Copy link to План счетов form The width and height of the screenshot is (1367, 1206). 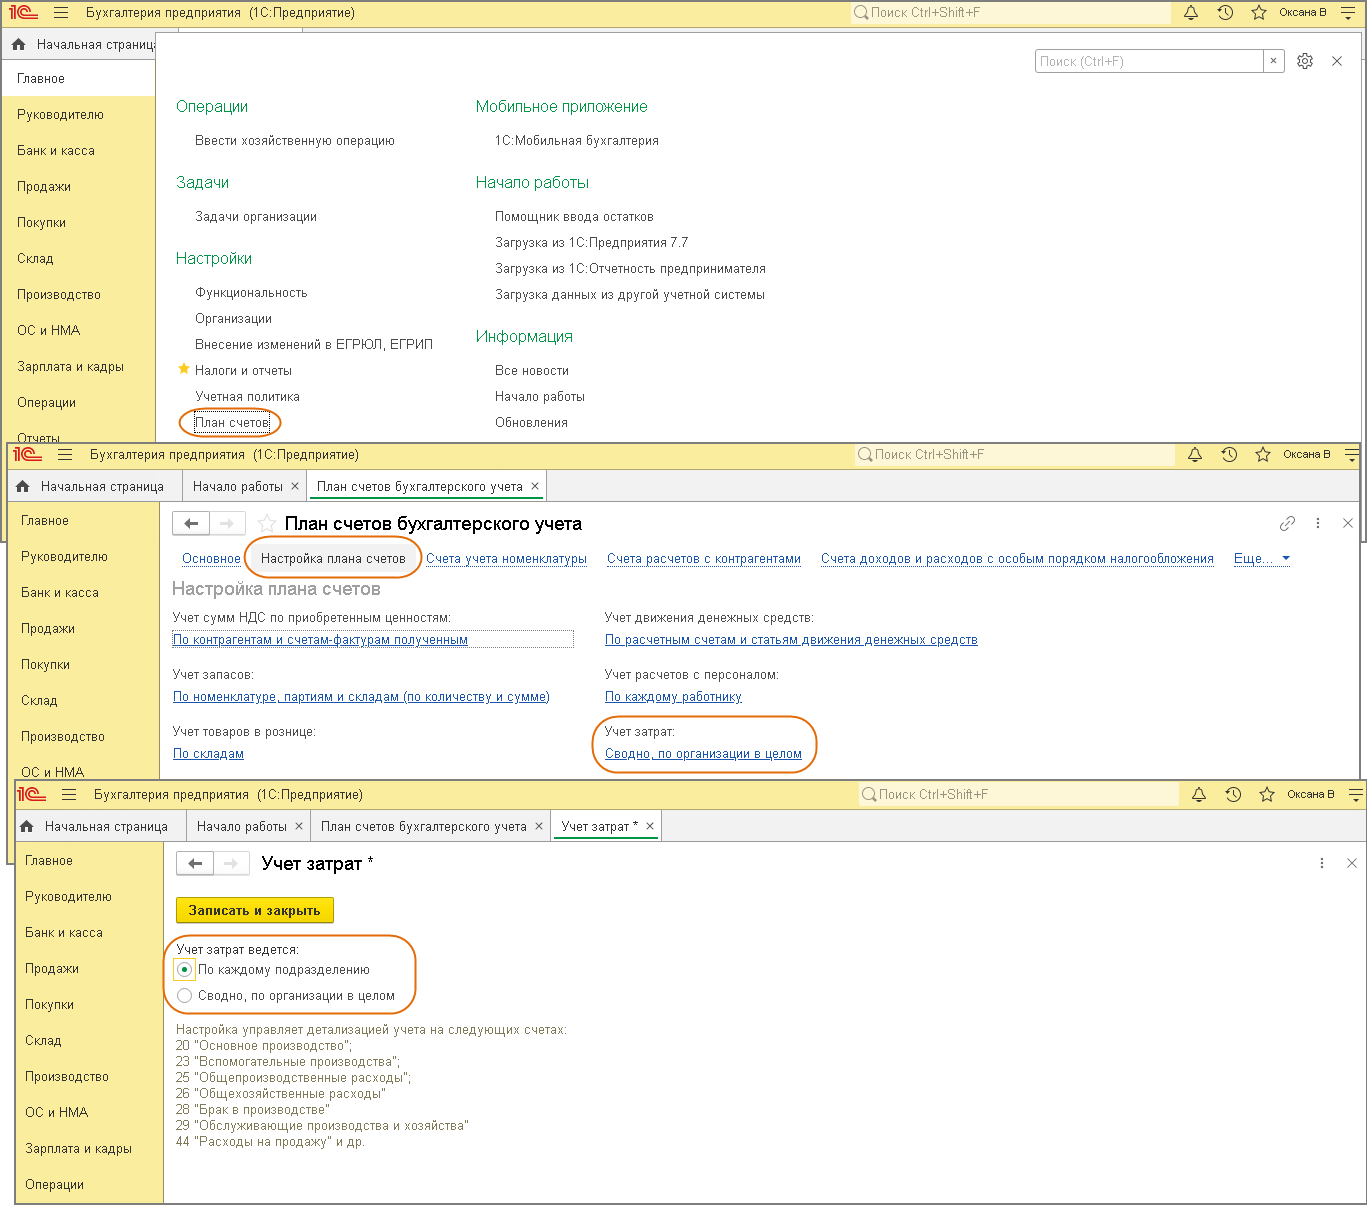pos(1287,523)
